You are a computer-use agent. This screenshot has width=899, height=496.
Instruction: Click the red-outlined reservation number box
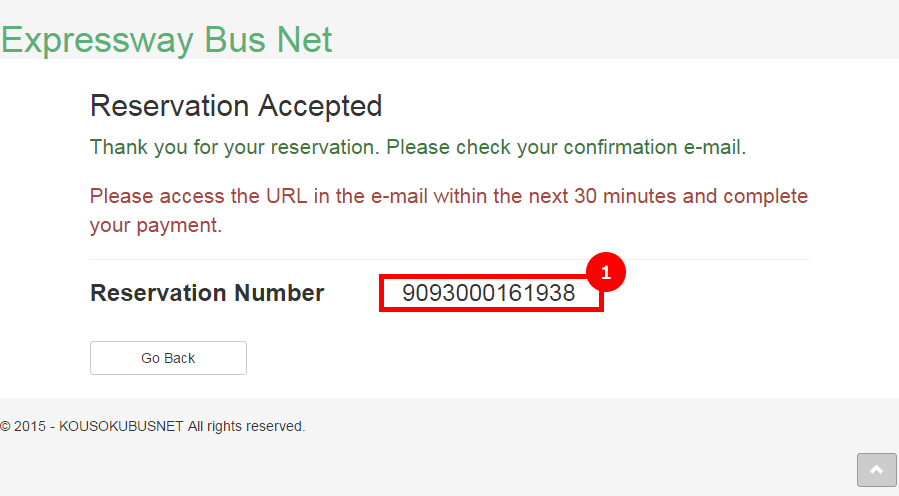[491, 293]
